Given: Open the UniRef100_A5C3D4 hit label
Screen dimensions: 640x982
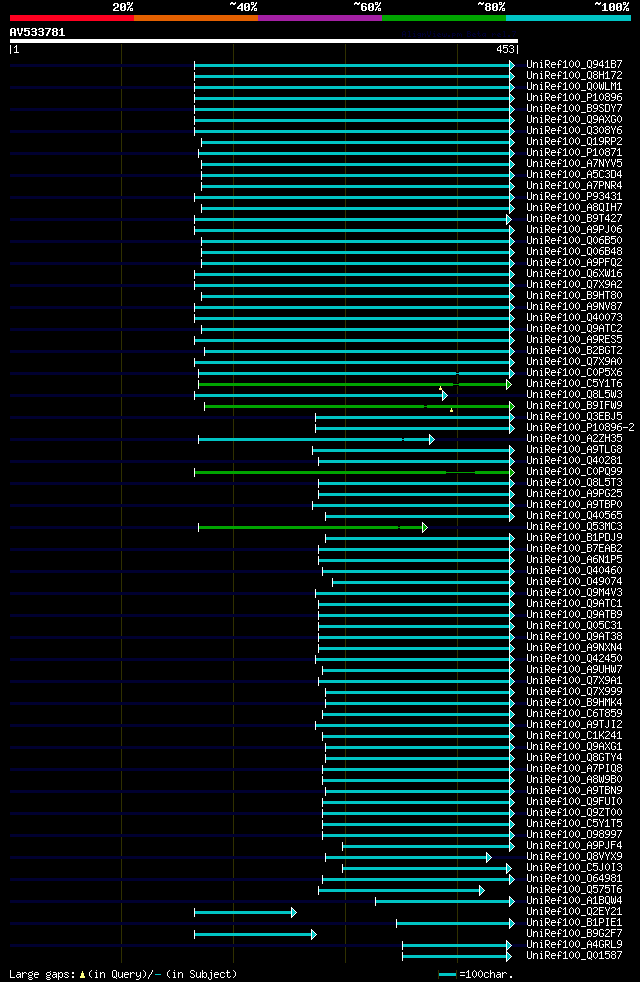Looking at the screenshot, I should (574, 175).
